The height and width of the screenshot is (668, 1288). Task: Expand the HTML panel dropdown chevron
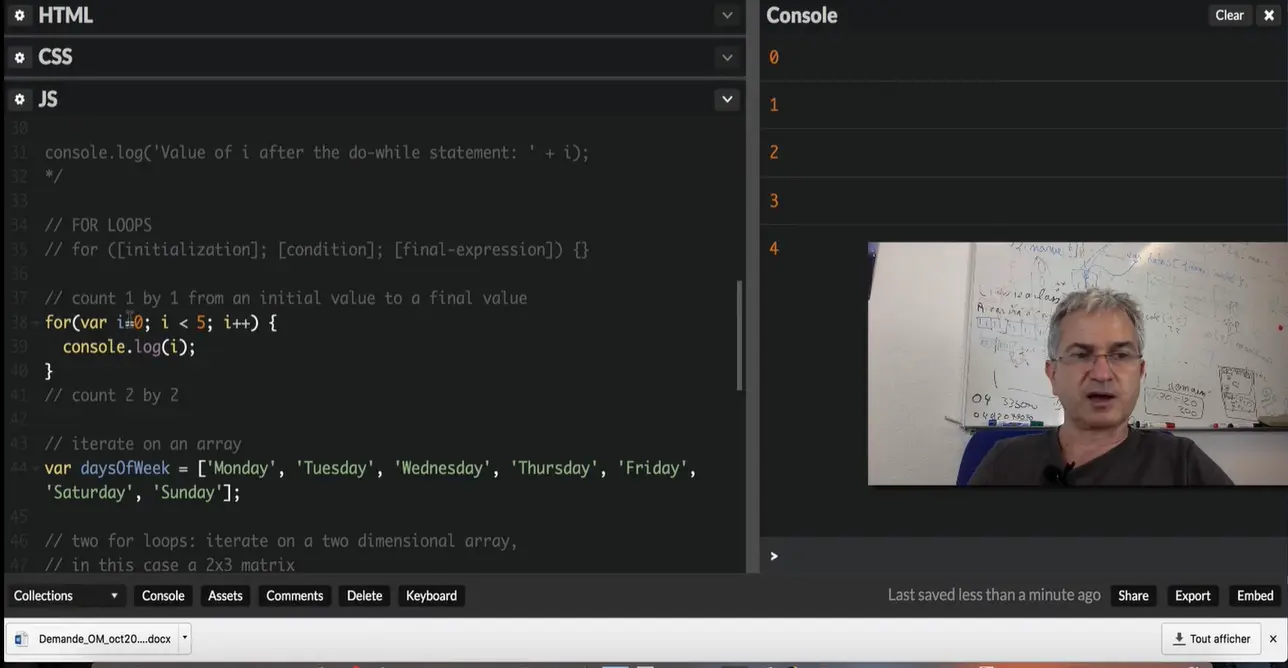coord(727,16)
